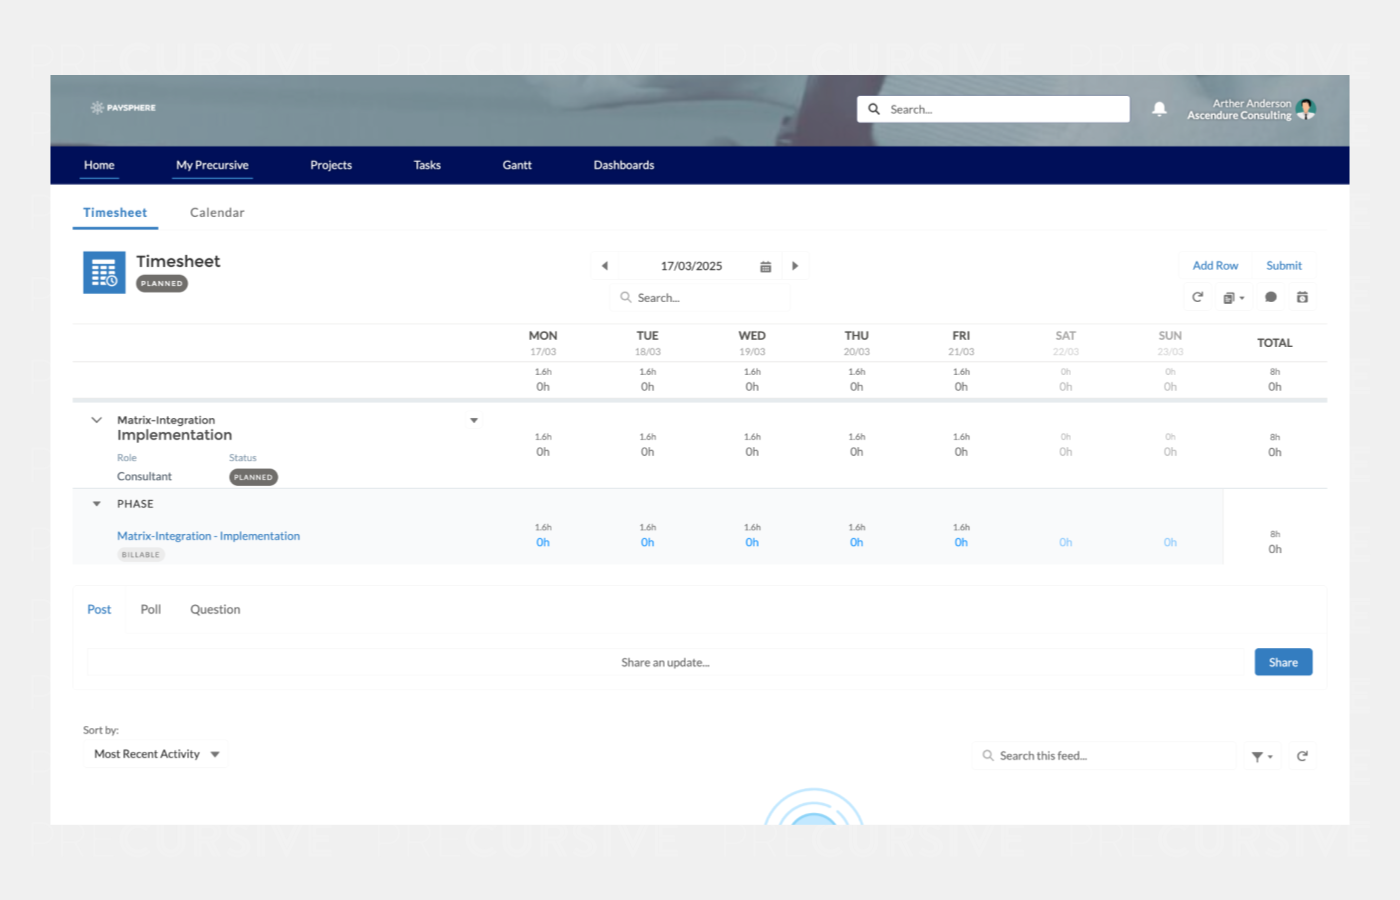Screen dimensions: 1400x900
Task: Click the Submit button
Action: click(x=1284, y=266)
